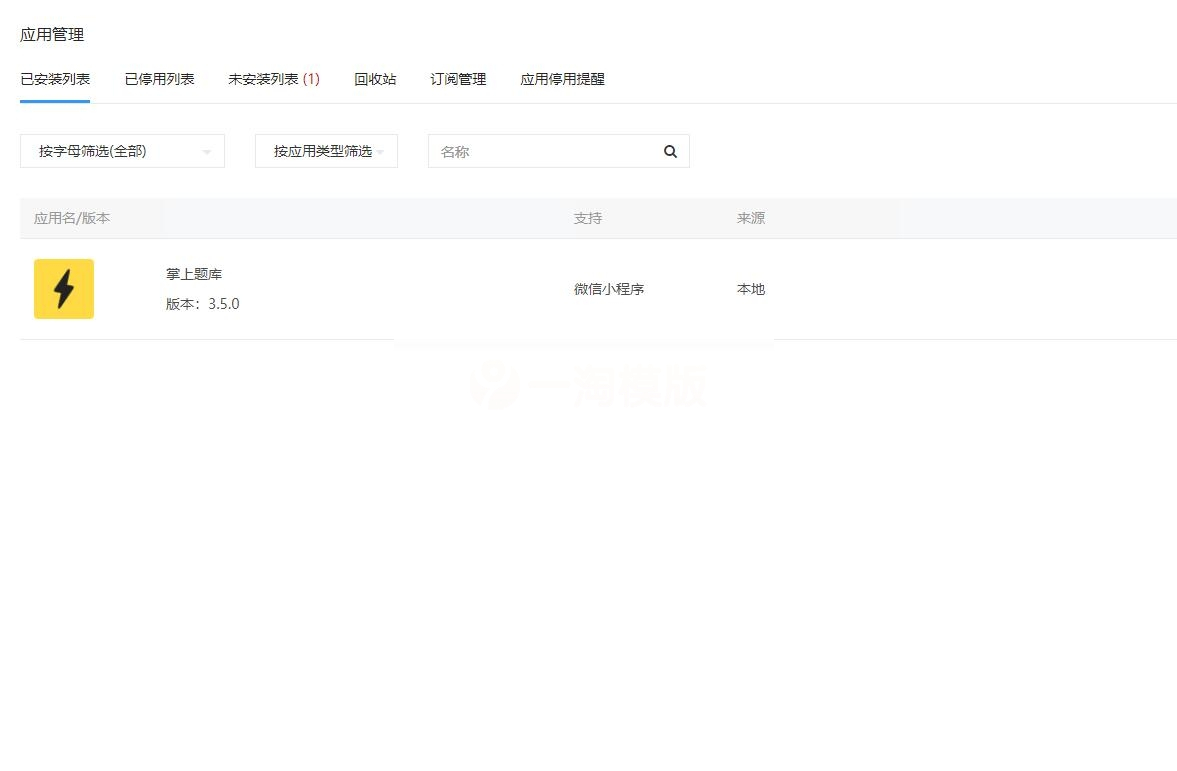The image size is (1177, 771).
Task: Click the dropdown arrow on 按应用类型筛选
Action: click(x=381, y=151)
